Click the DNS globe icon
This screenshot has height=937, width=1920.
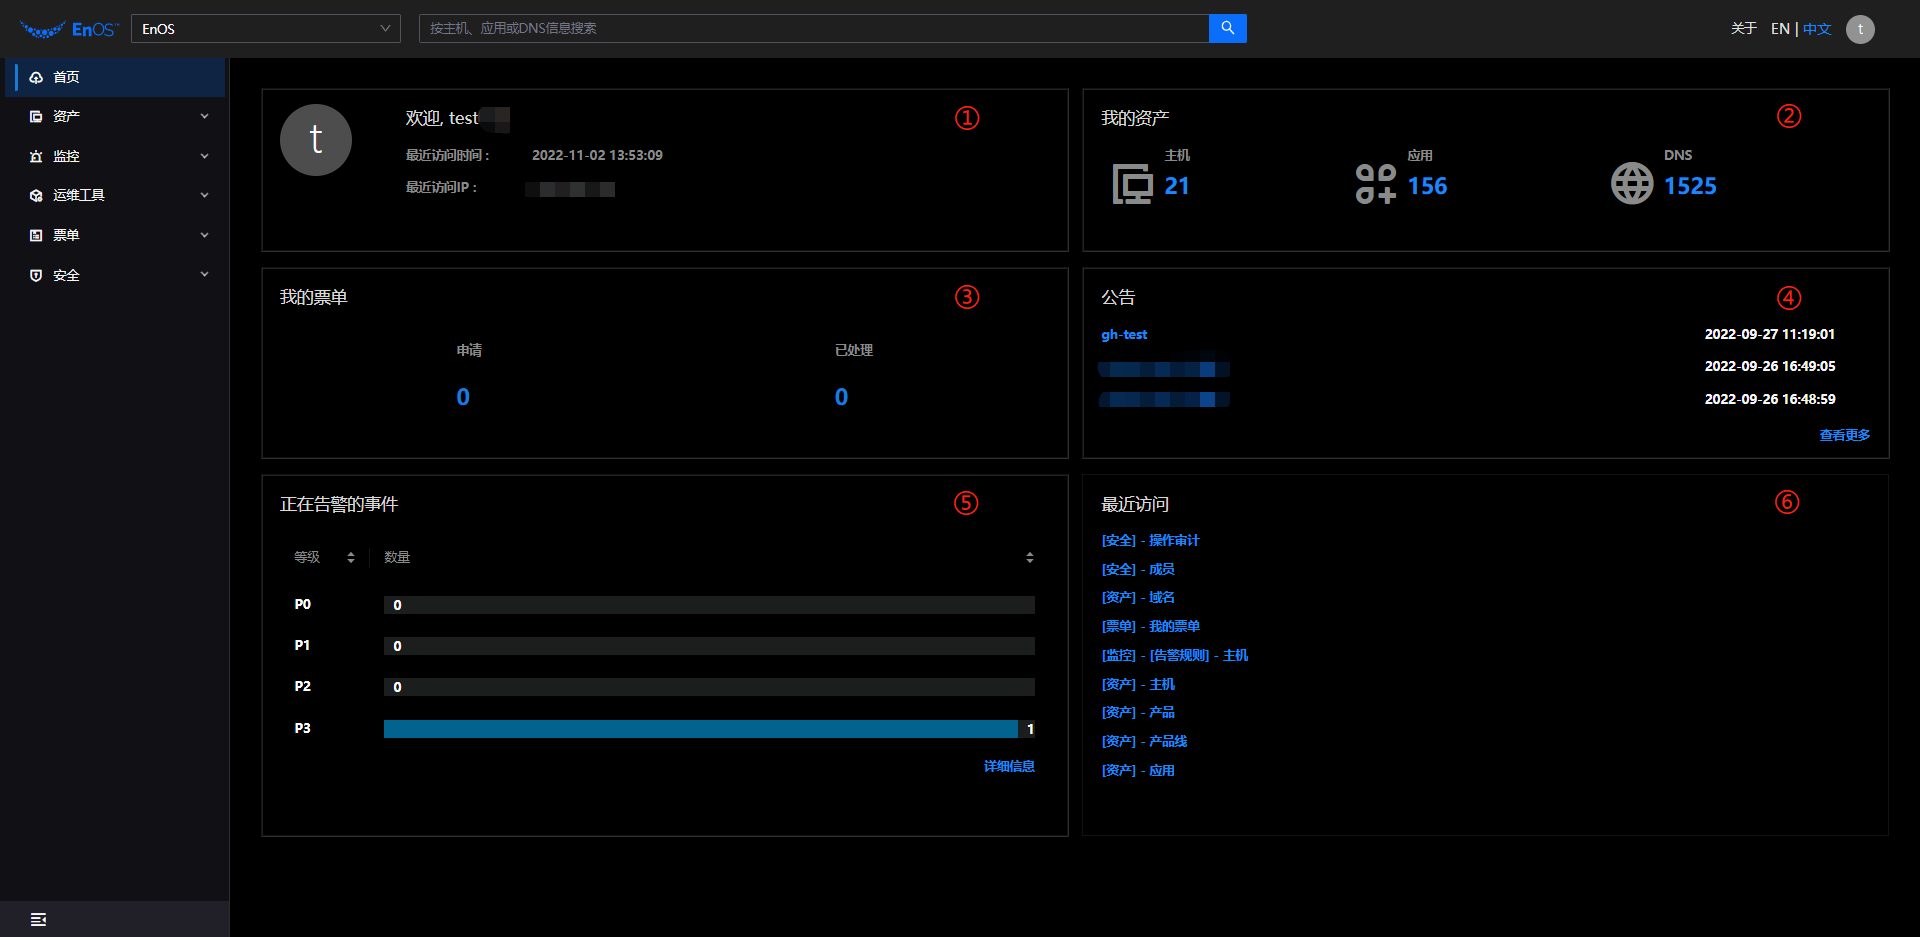coord(1632,184)
